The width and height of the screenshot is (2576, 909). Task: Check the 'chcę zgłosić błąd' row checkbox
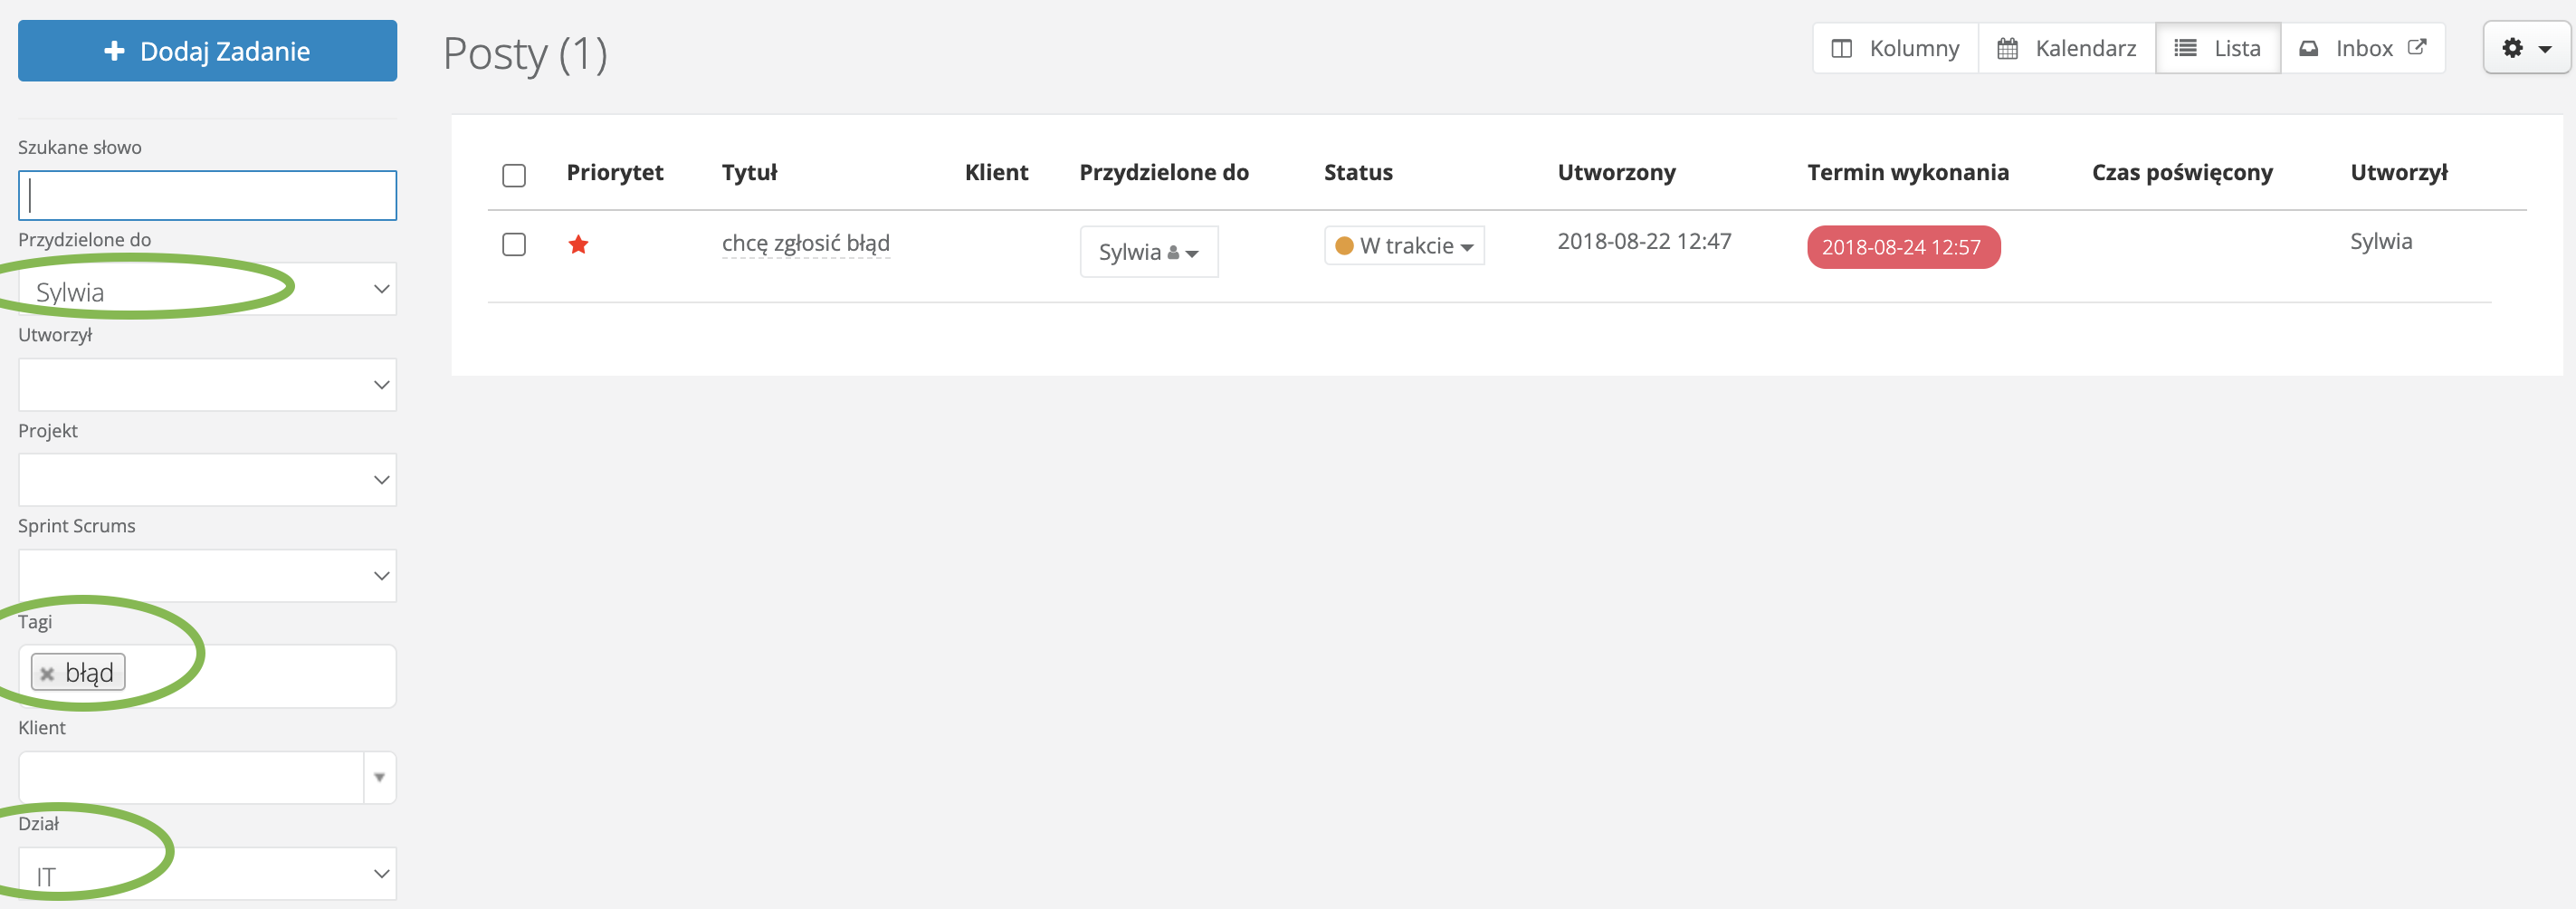(x=514, y=244)
